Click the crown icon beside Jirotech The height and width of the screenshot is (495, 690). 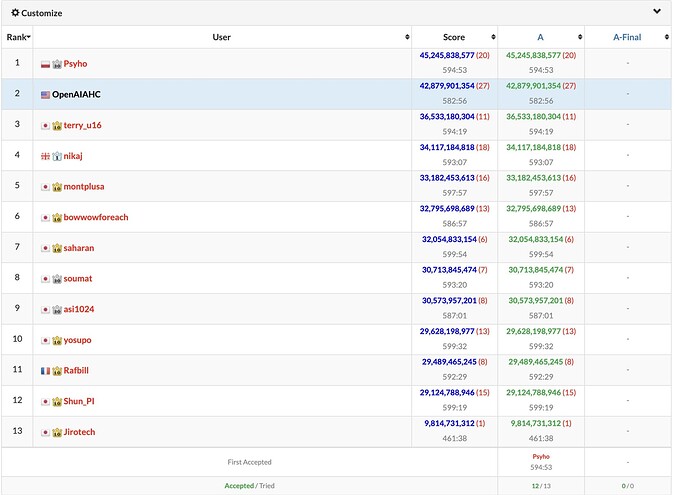pos(57,433)
